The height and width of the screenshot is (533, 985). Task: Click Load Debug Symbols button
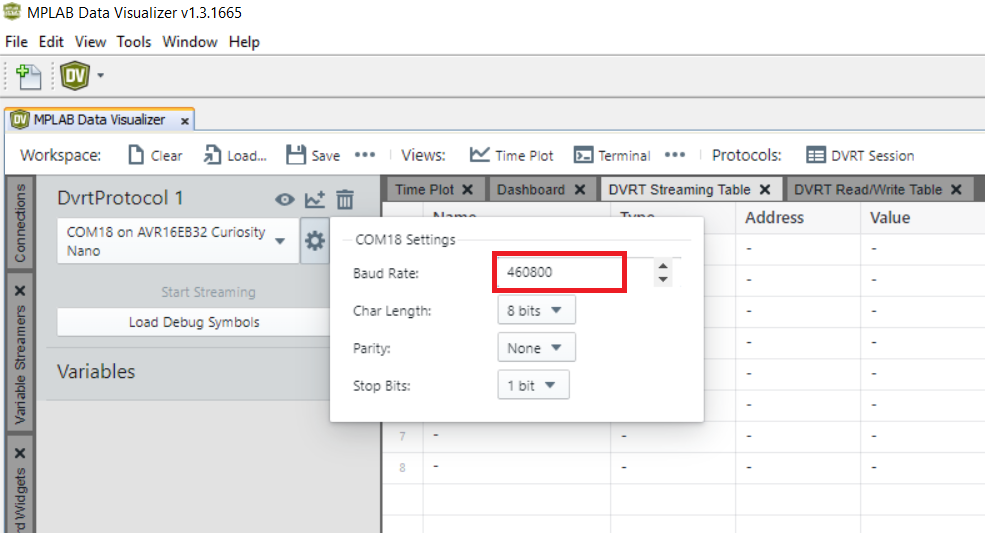[x=193, y=322]
